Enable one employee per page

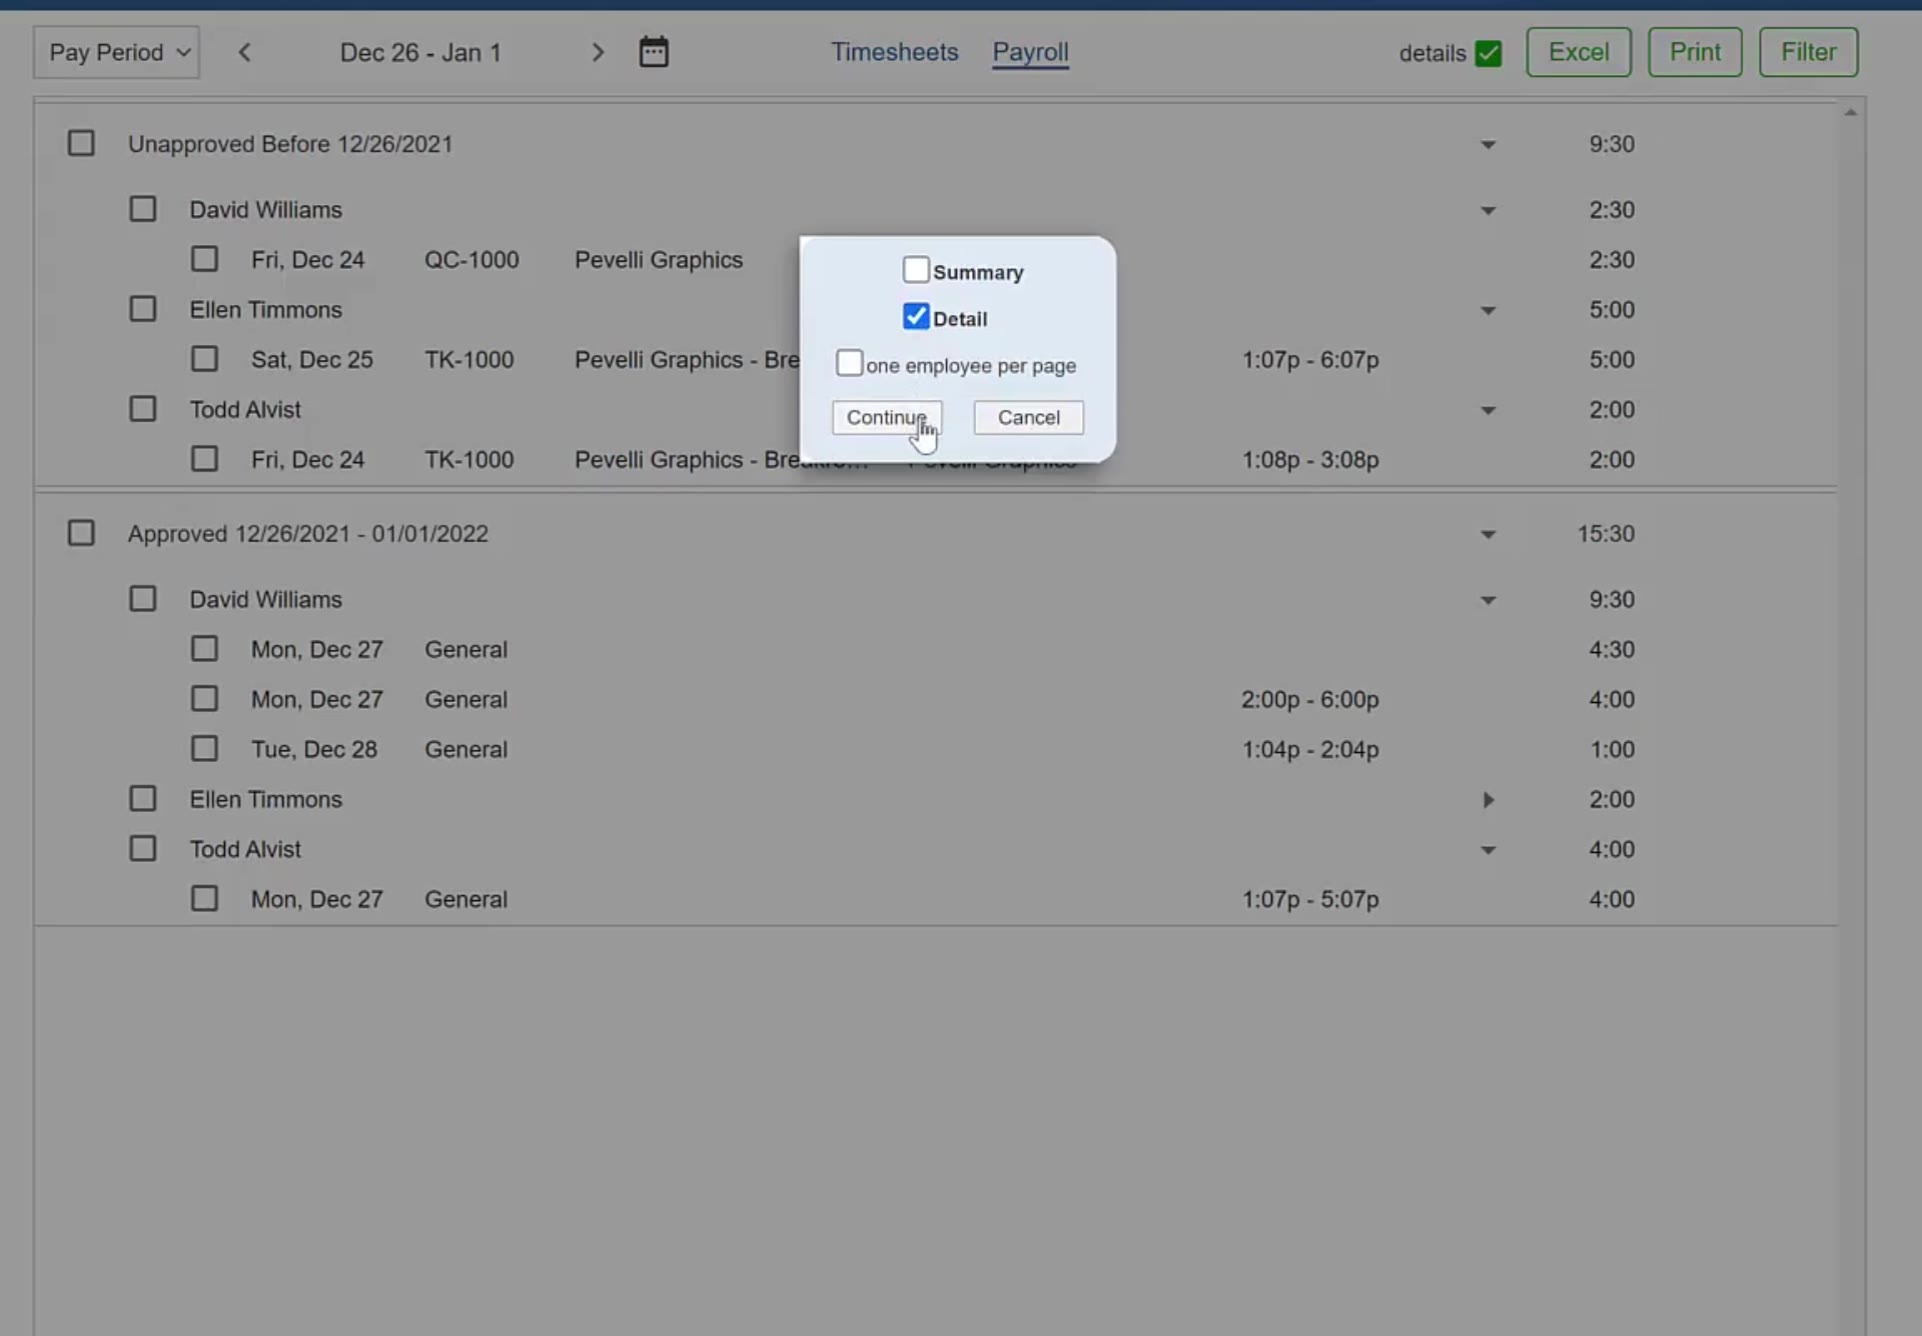click(x=849, y=363)
